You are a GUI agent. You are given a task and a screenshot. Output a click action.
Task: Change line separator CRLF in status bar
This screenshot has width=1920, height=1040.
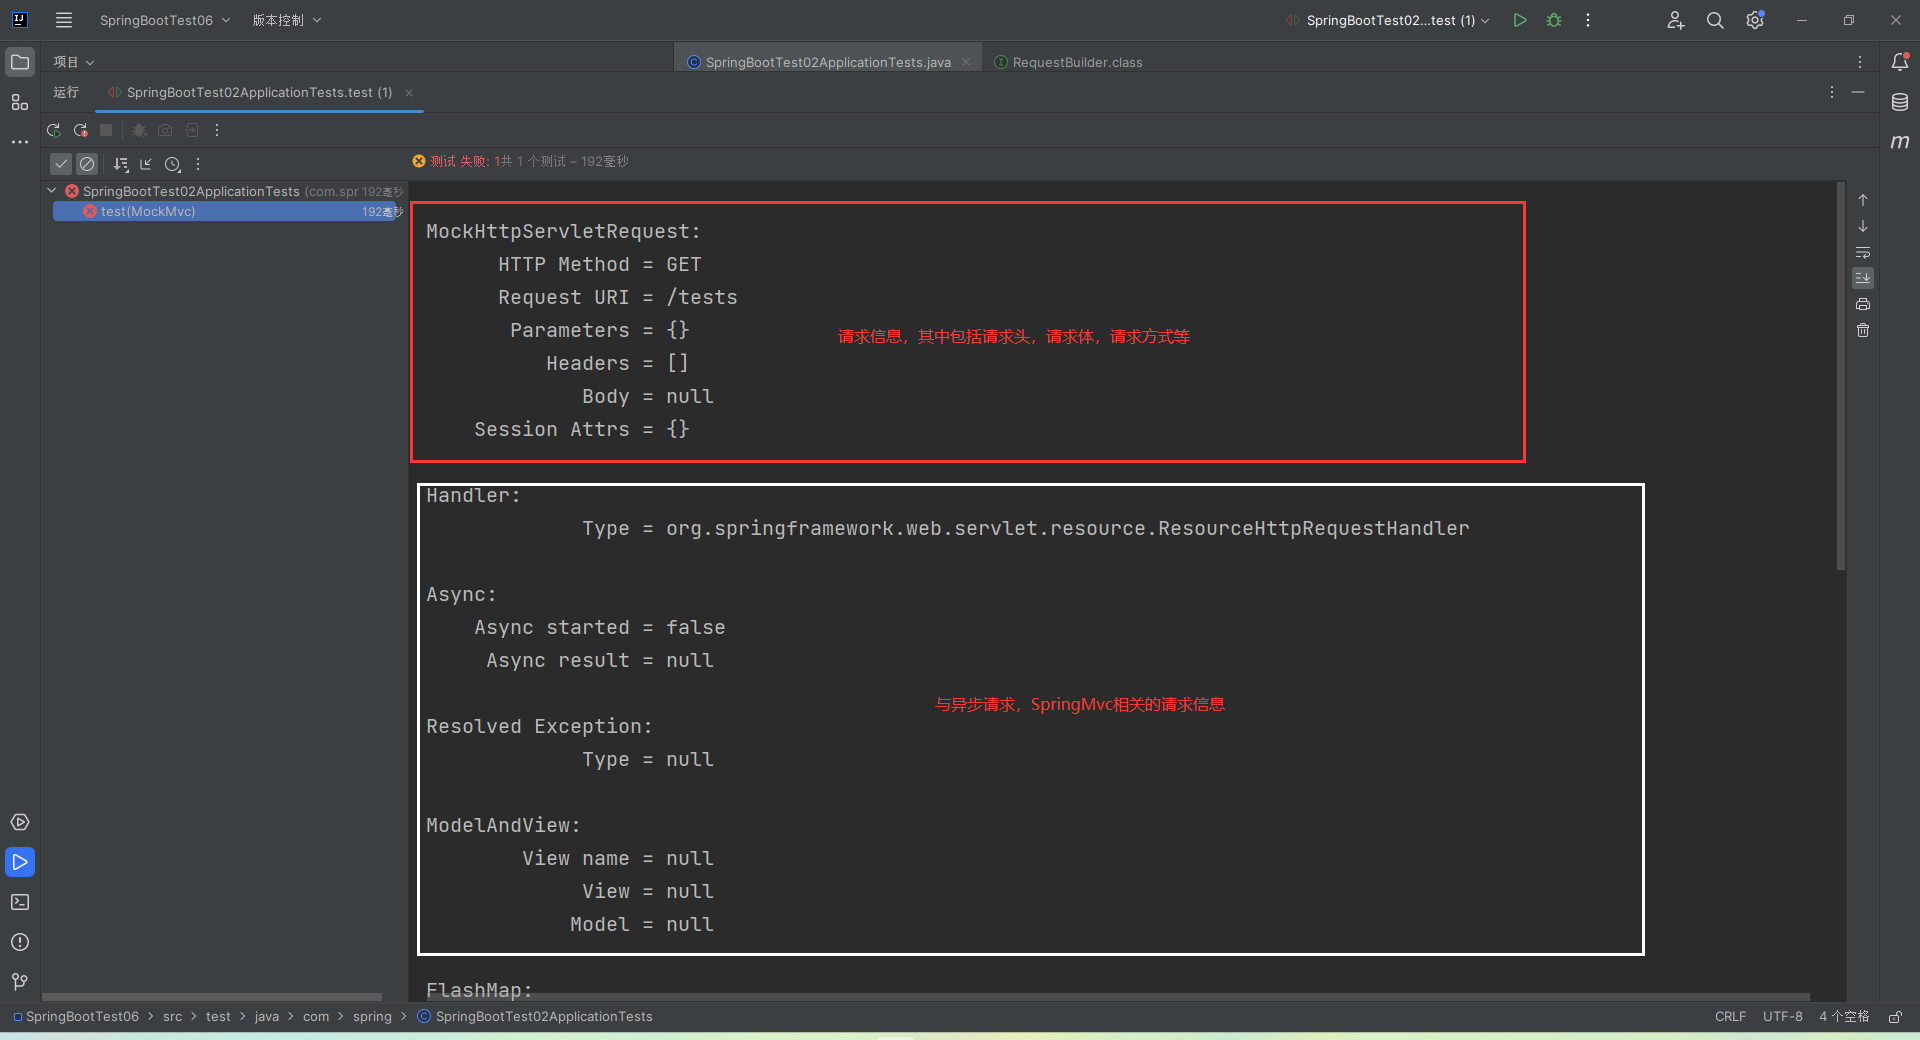coord(1730,1016)
